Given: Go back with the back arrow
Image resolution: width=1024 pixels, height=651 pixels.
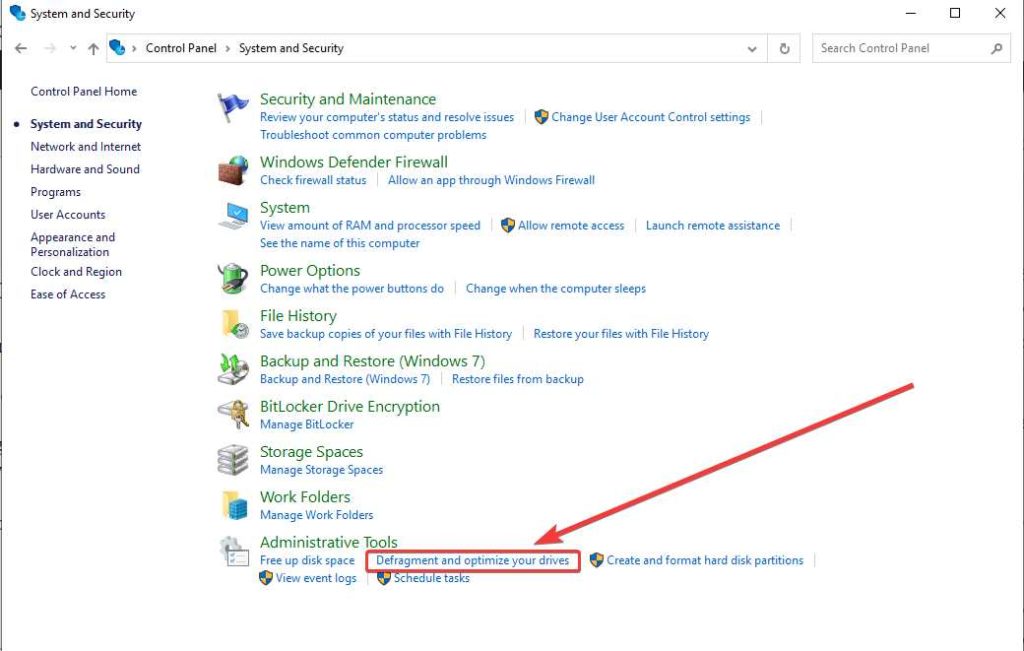Looking at the screenshot, I should [21, 48].
